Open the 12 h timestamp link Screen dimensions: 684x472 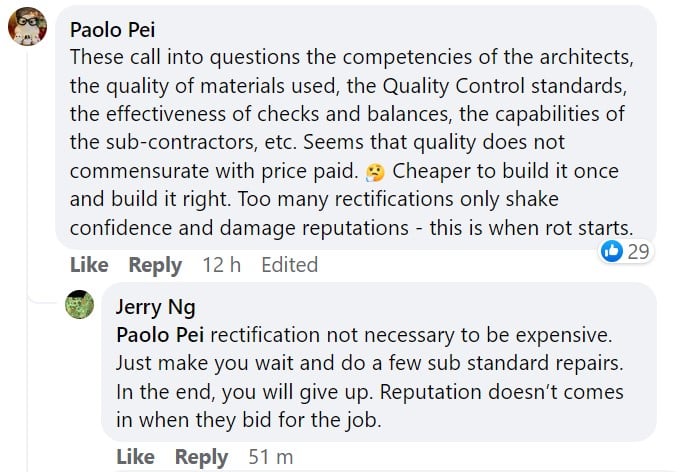pyautogui.click(x=222, y=265)
